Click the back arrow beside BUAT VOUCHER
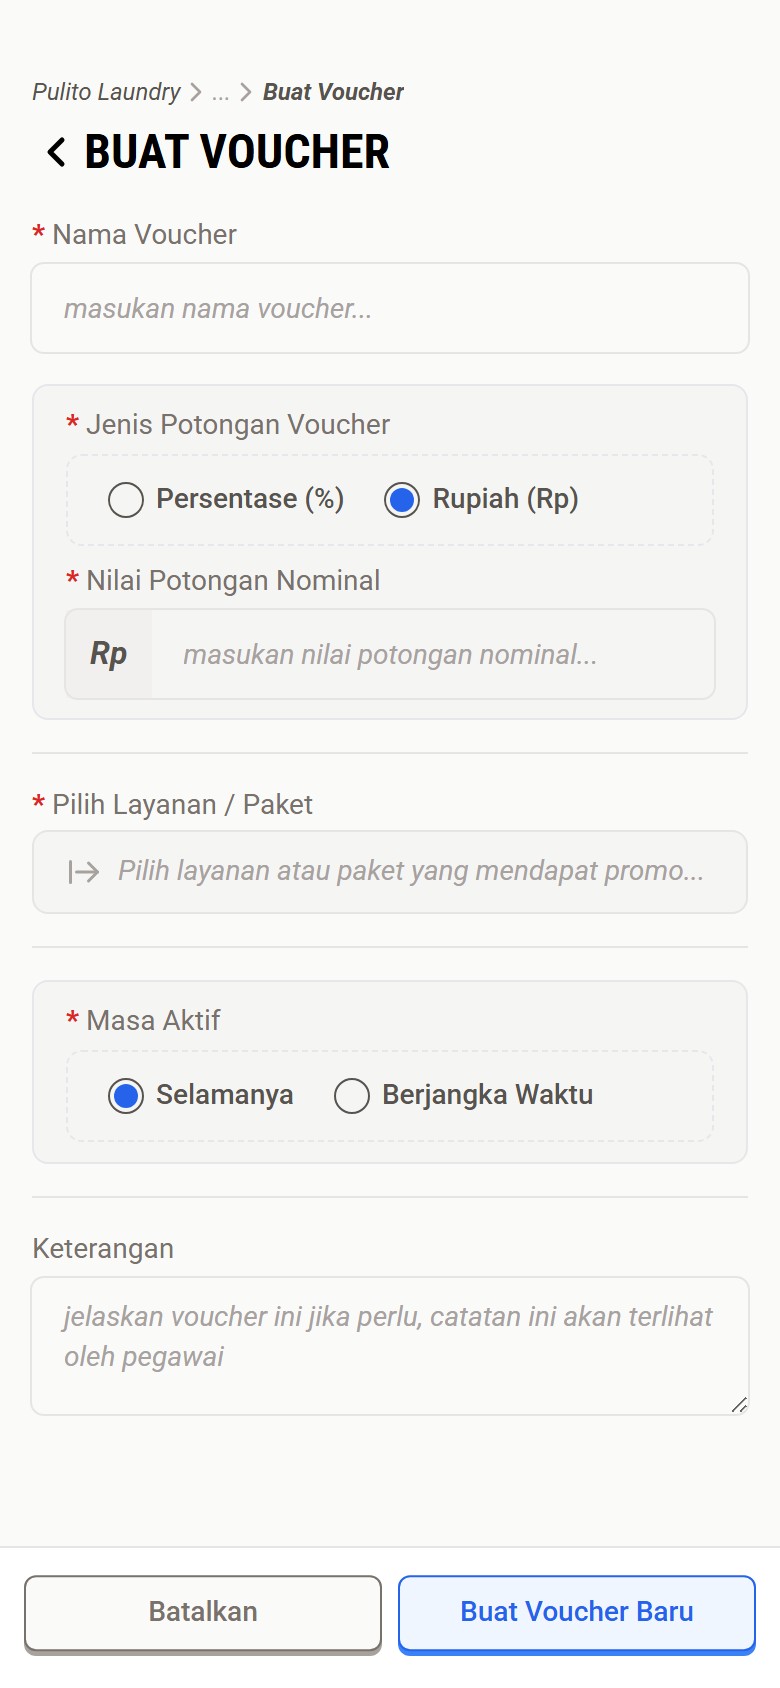This screenshot has height=1688, width=780. pyautogui.click(x=57, y=153)
